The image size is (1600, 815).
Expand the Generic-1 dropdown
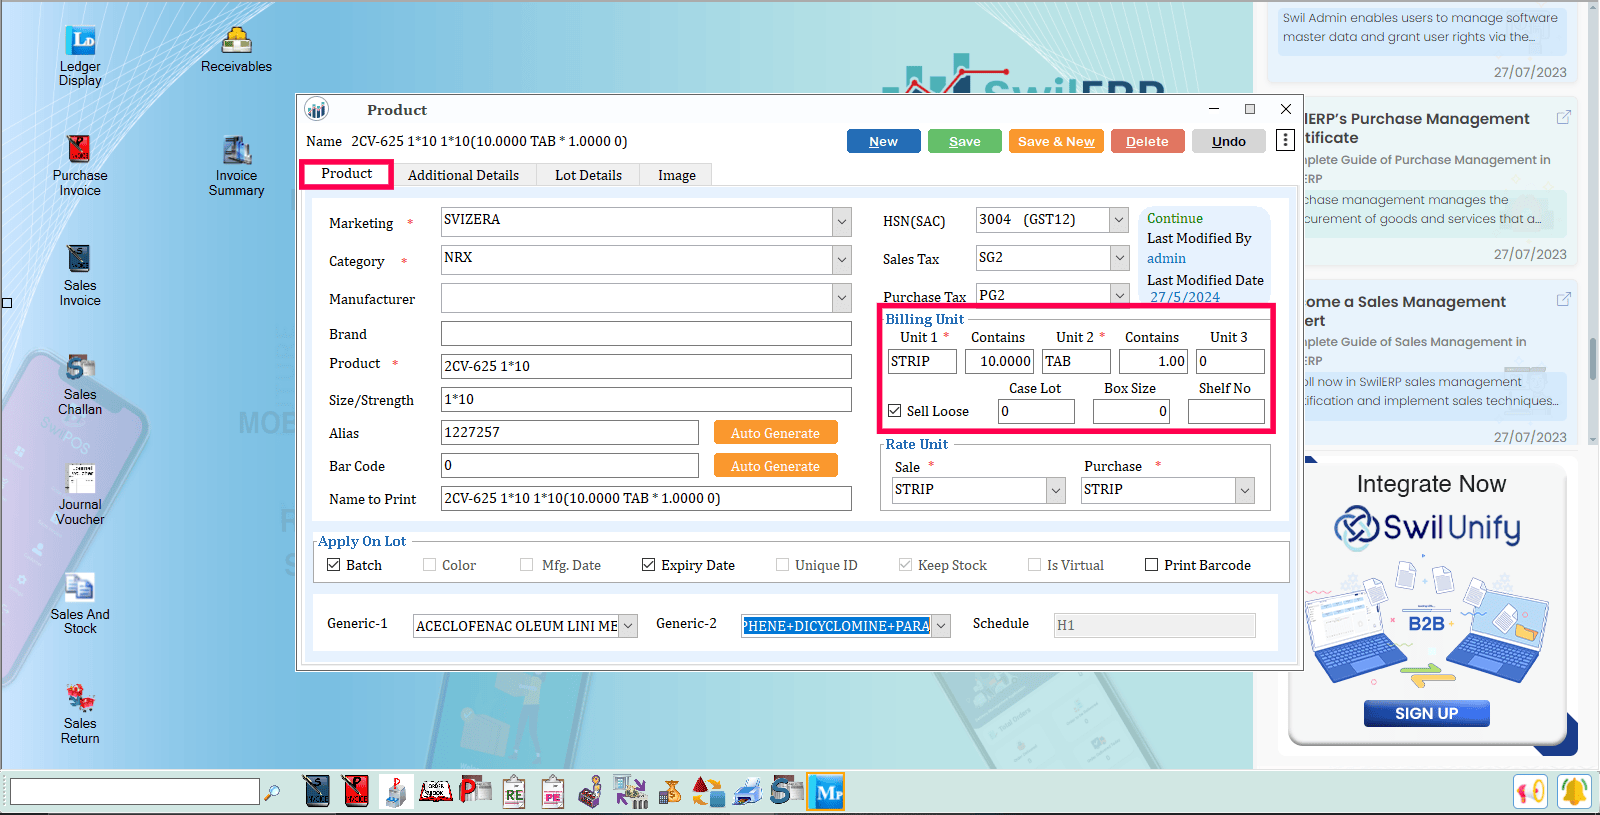pos(628,626)
